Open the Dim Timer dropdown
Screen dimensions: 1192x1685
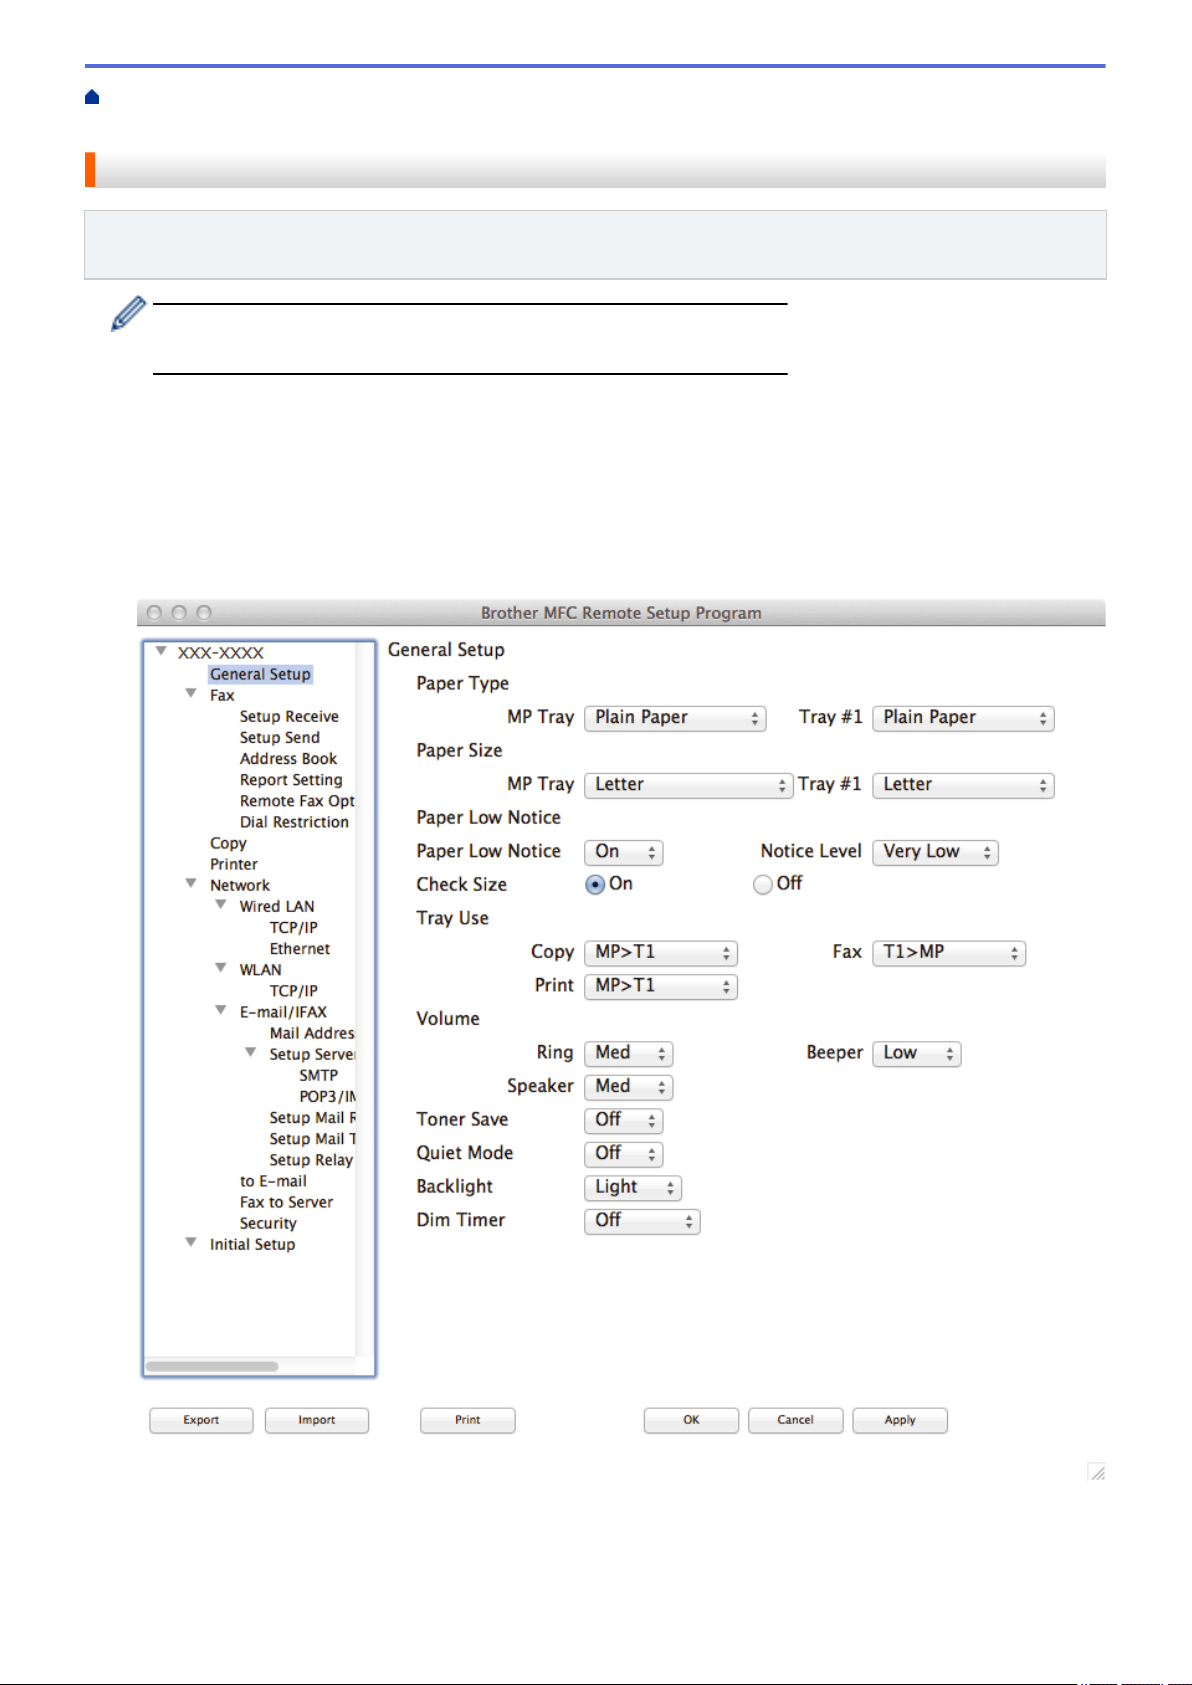[x=642, y=1221]
